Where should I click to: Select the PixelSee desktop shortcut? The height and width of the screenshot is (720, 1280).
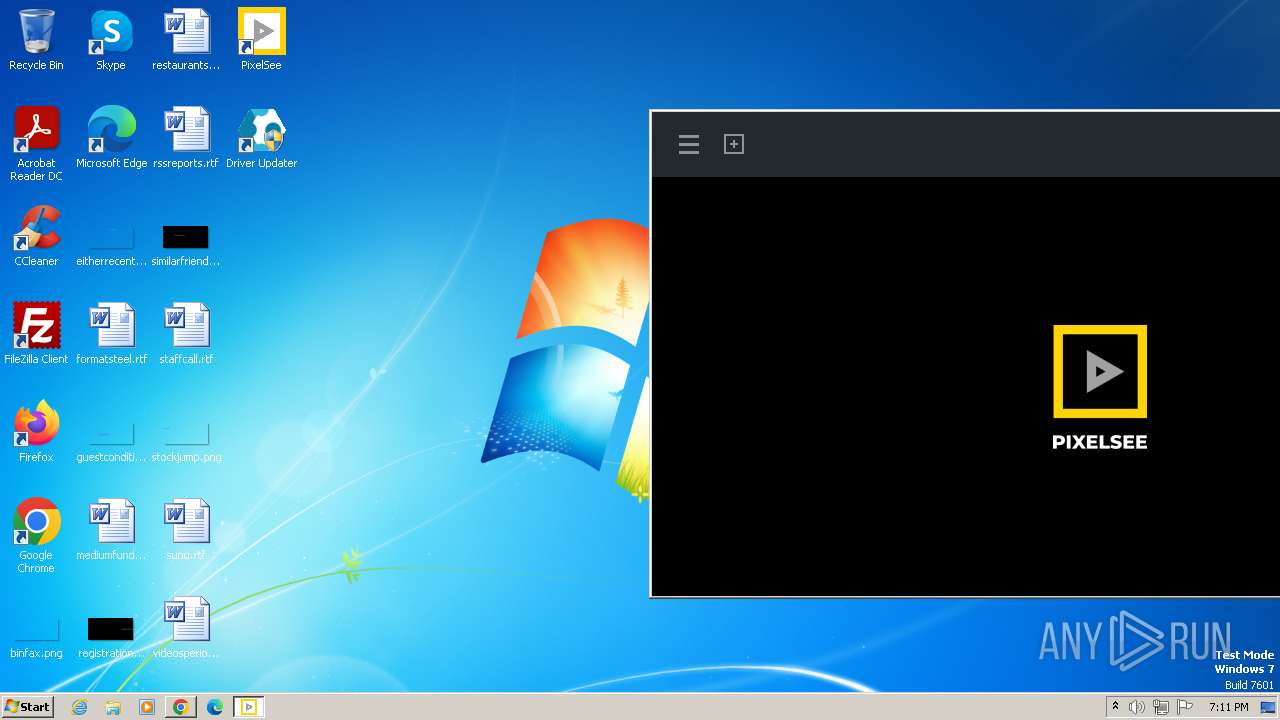tap(261, 40)
